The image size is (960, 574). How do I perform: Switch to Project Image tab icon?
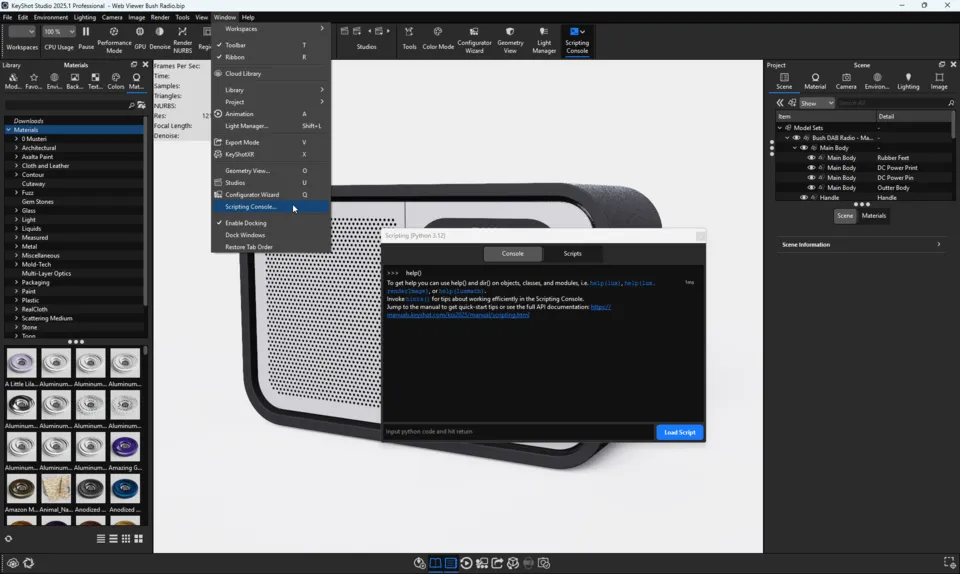(939, 81)
